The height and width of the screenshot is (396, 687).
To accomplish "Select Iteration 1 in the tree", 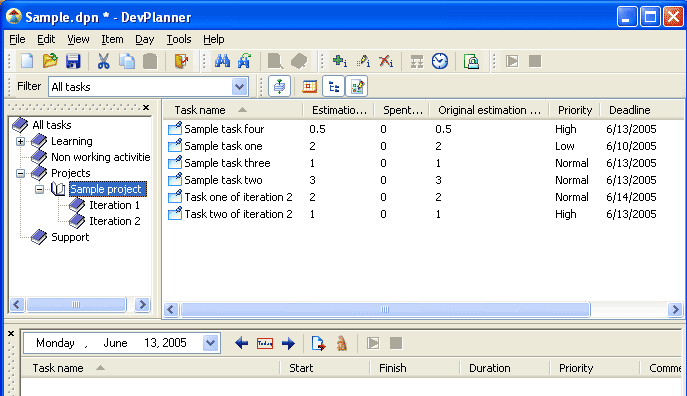I will 114,205.
